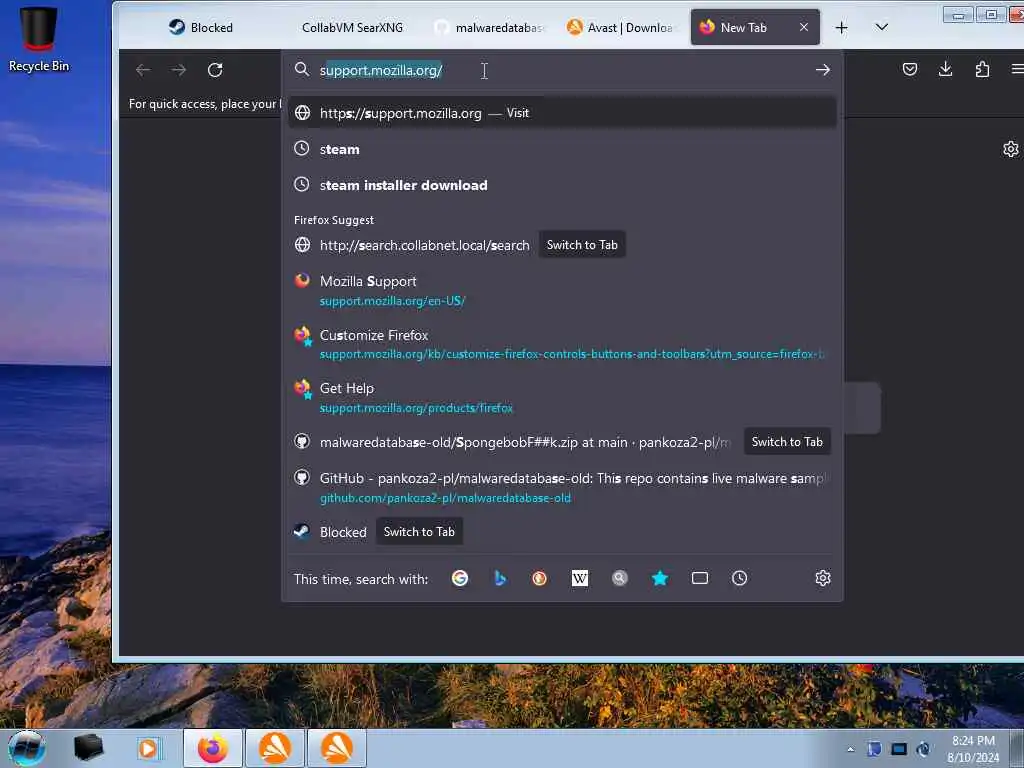Open the Mozilla Support suggestion
This screenshot has height=768, width=1024.
click(562, 291)
